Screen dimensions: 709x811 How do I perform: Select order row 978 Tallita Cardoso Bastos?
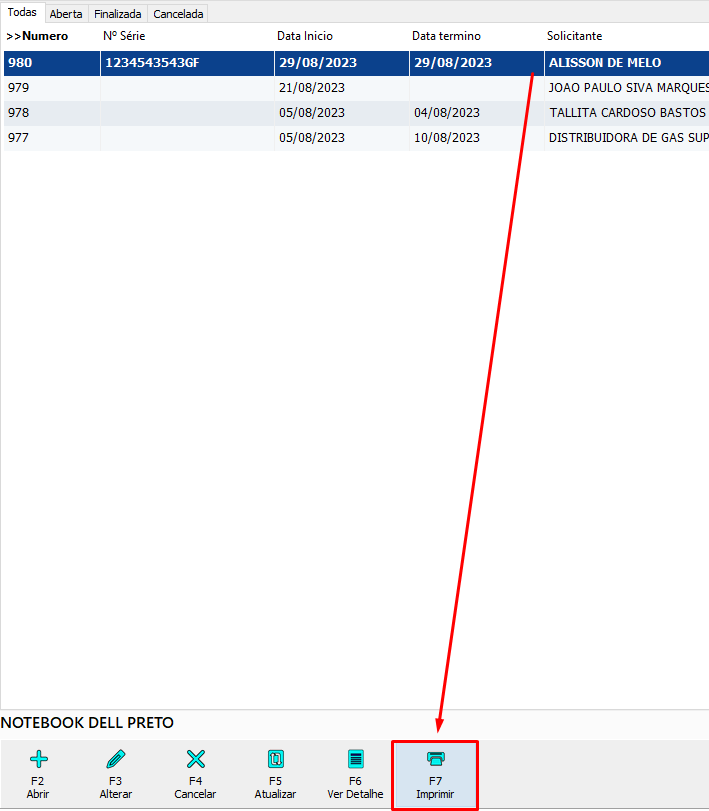(627, 112)
